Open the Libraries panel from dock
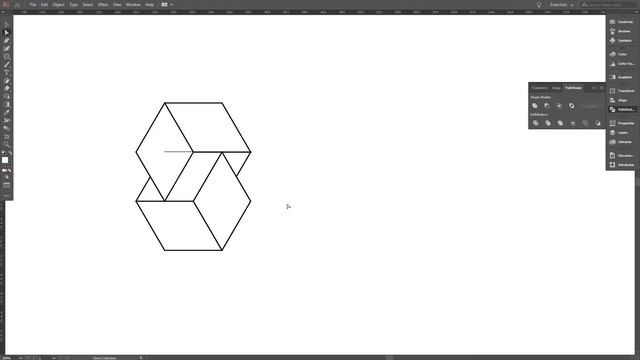This screenshot has width=640, height=360. (621, 142)
